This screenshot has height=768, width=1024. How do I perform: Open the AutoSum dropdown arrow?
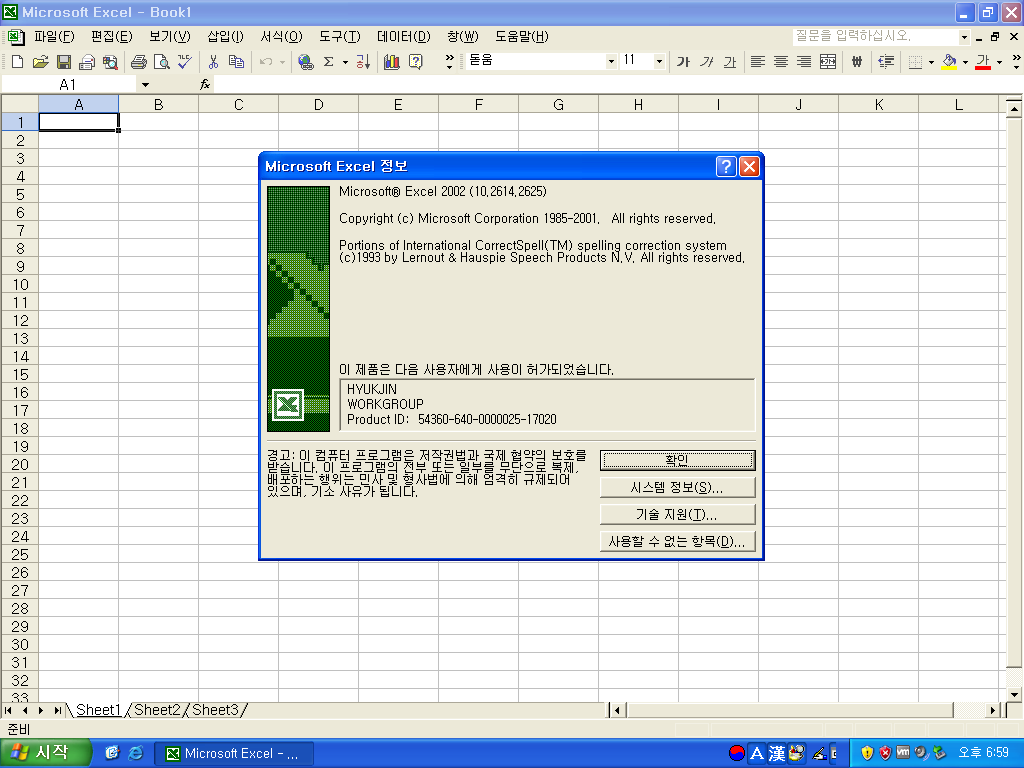[x=345, y=62]
